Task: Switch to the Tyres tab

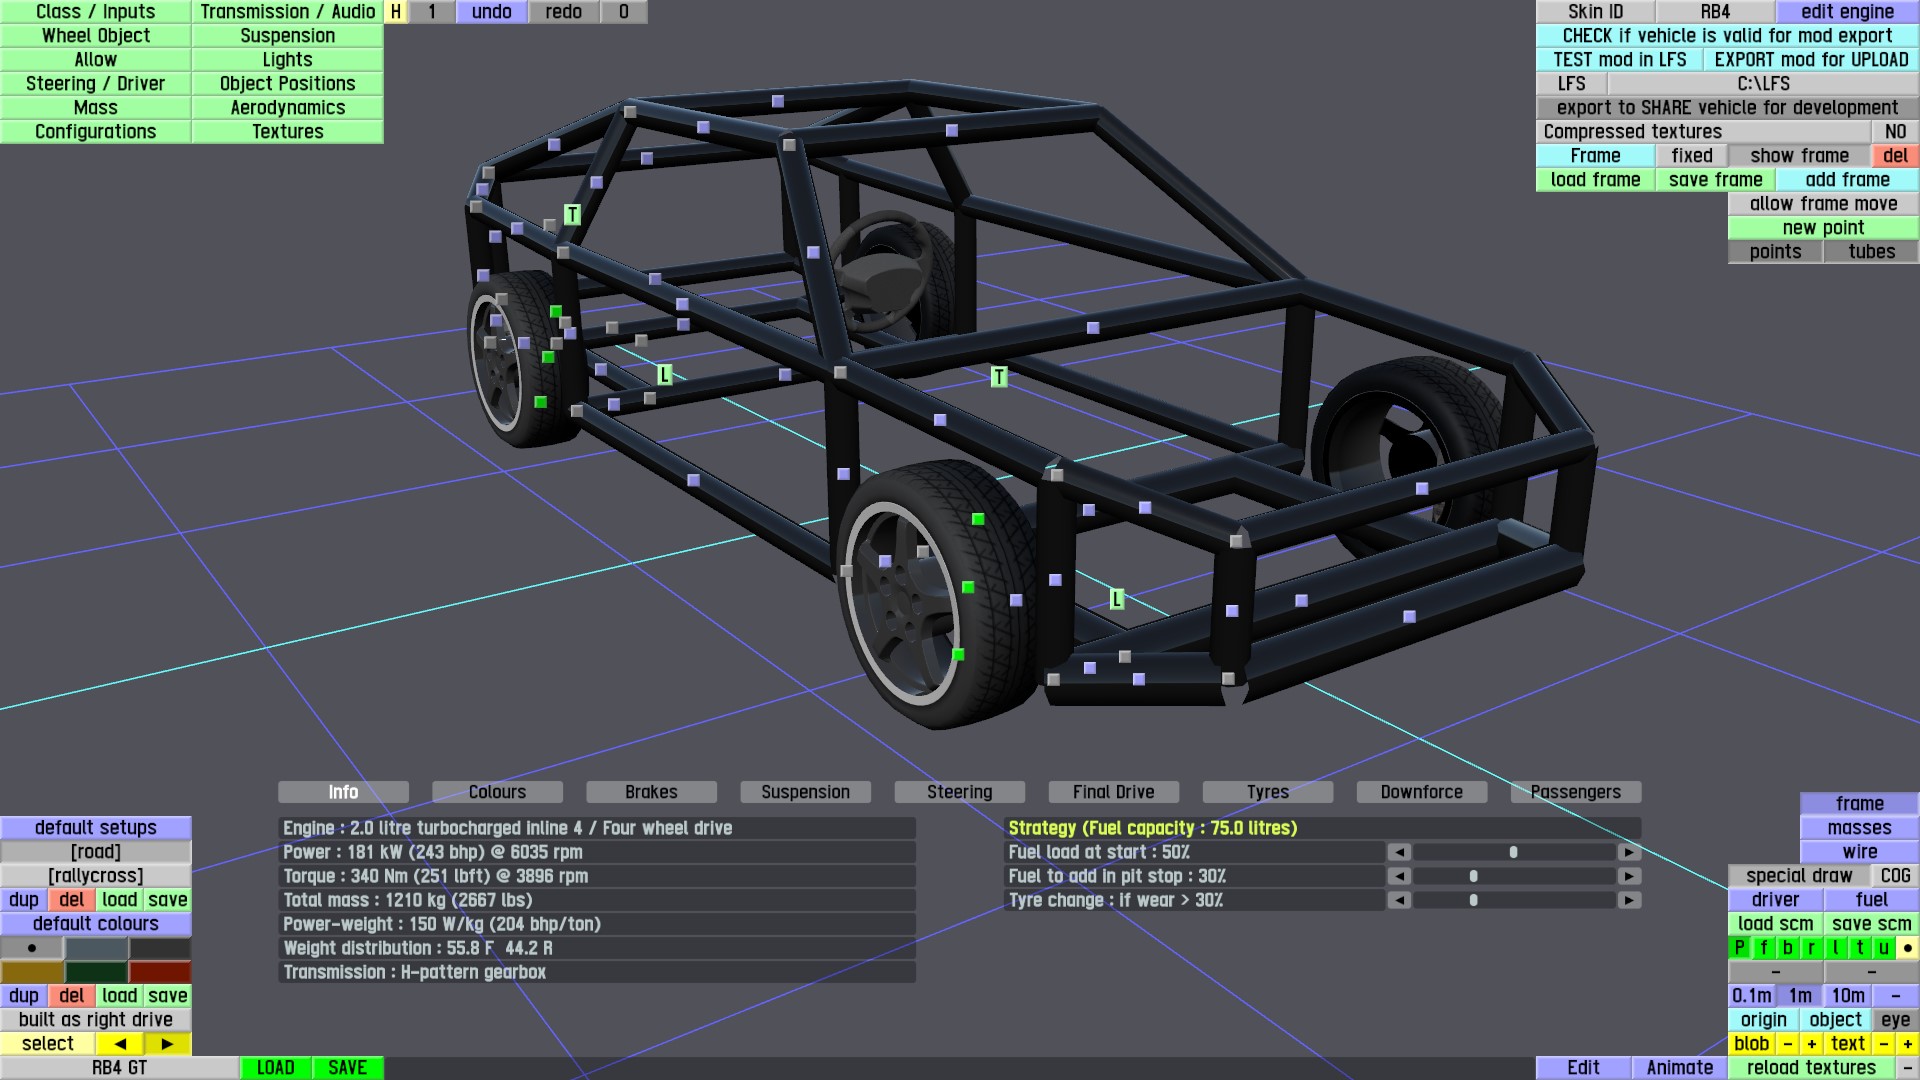Action: (1267, 792)
